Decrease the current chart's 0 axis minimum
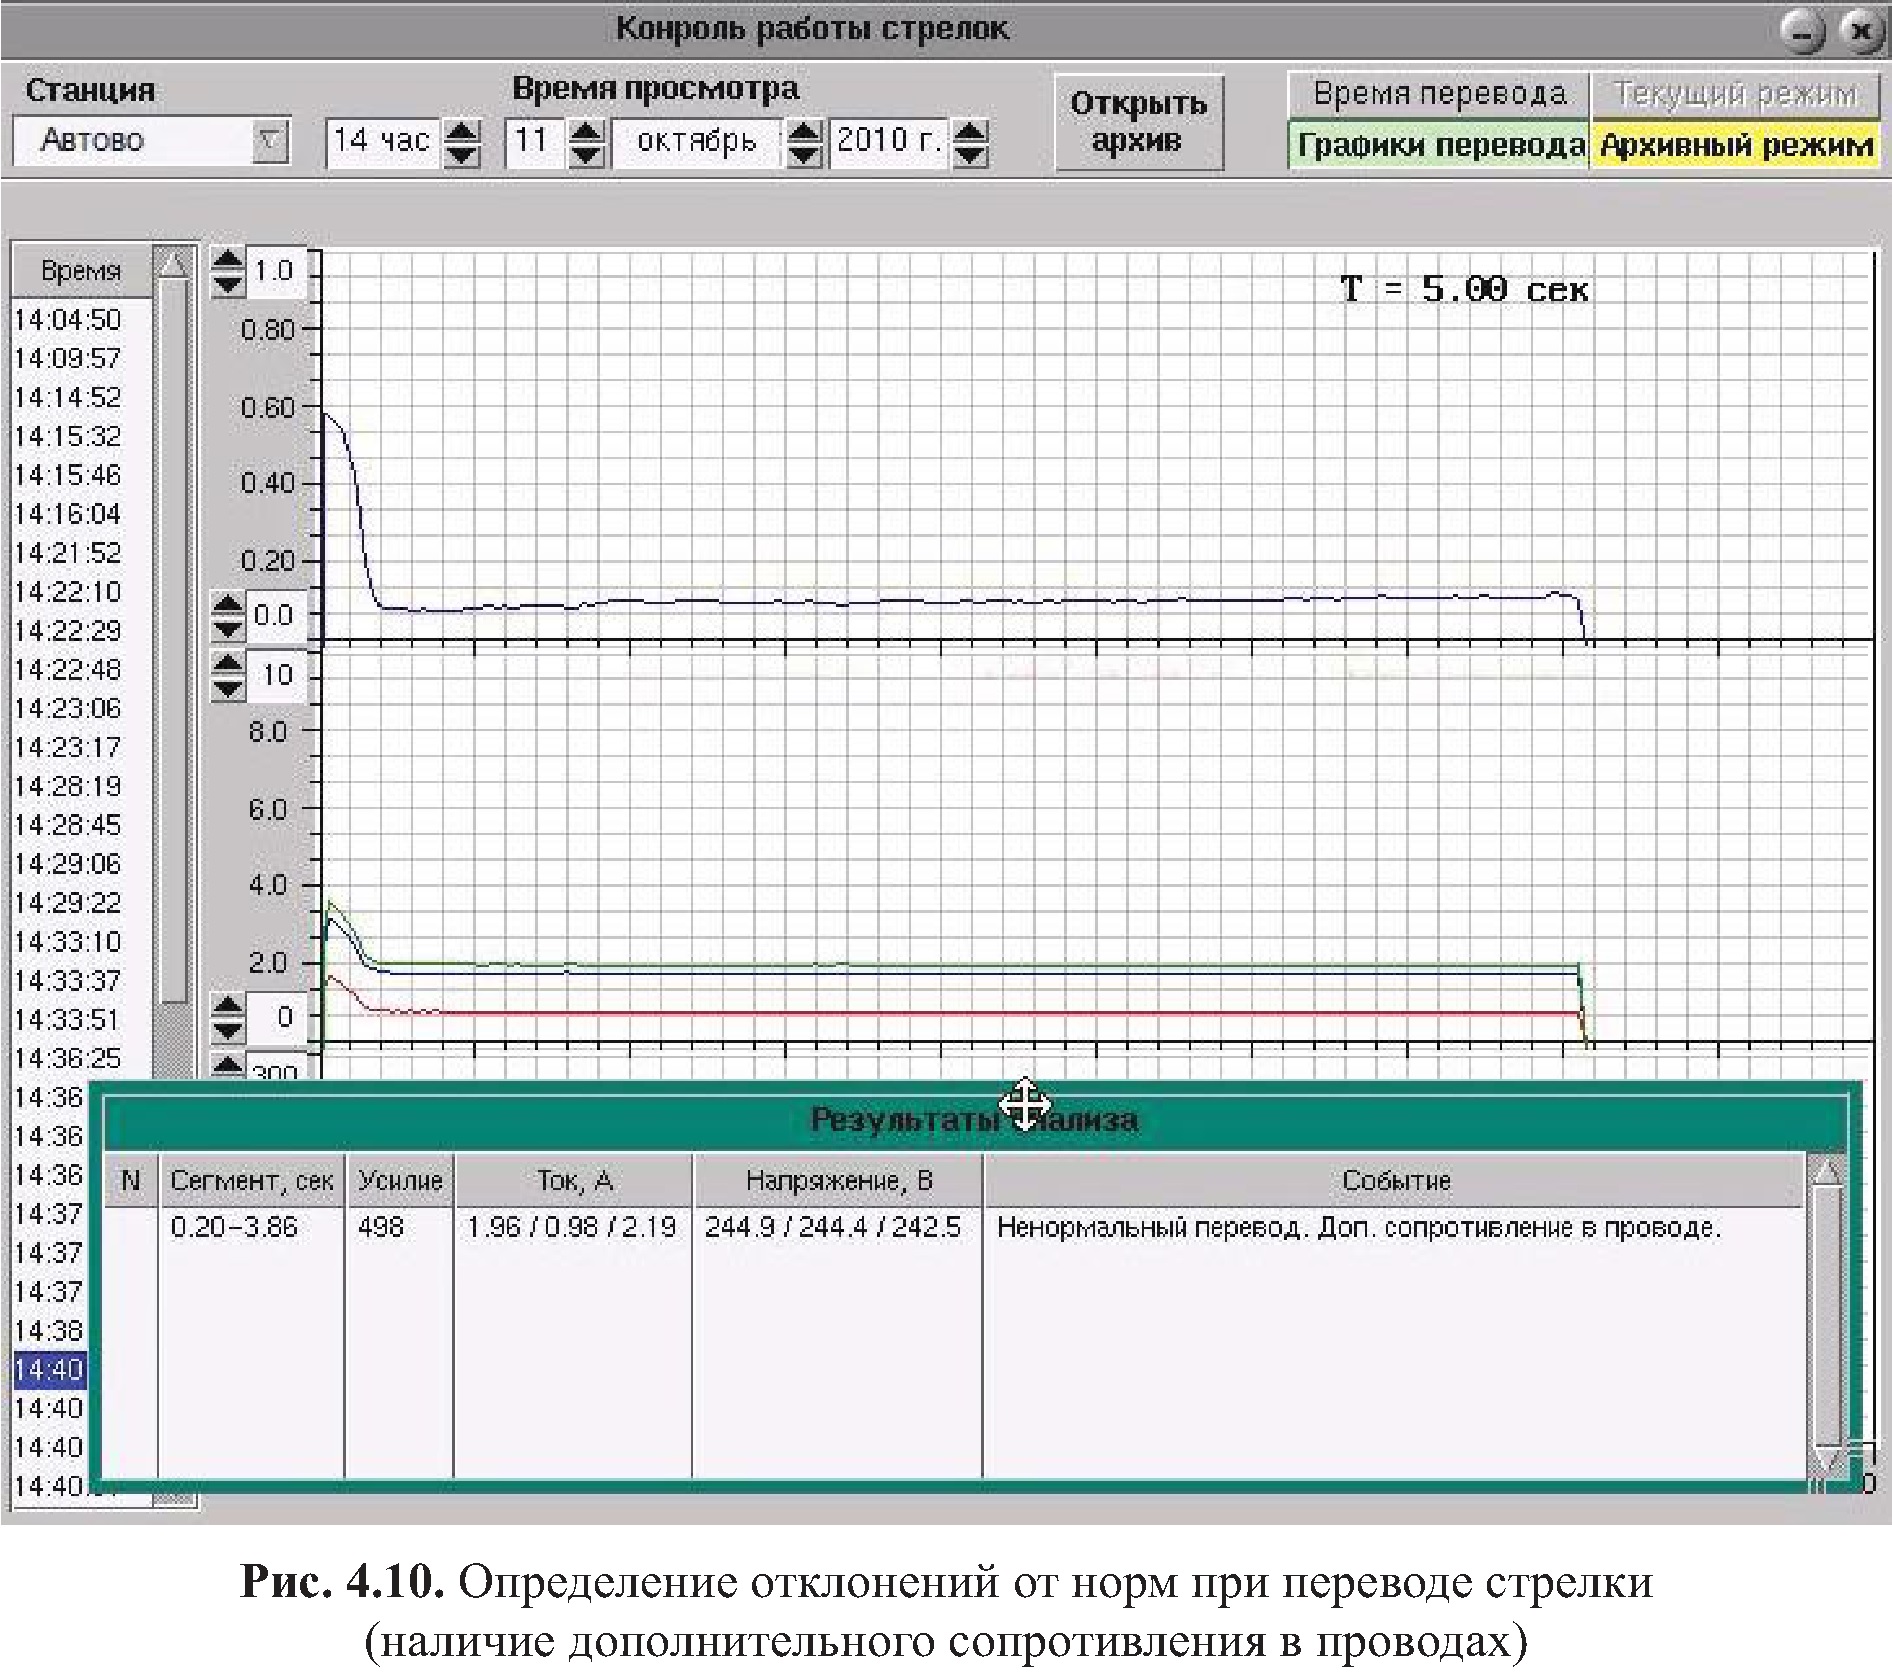The width and height of the screenshot is (1892, 1673). tap(228, 1030)
